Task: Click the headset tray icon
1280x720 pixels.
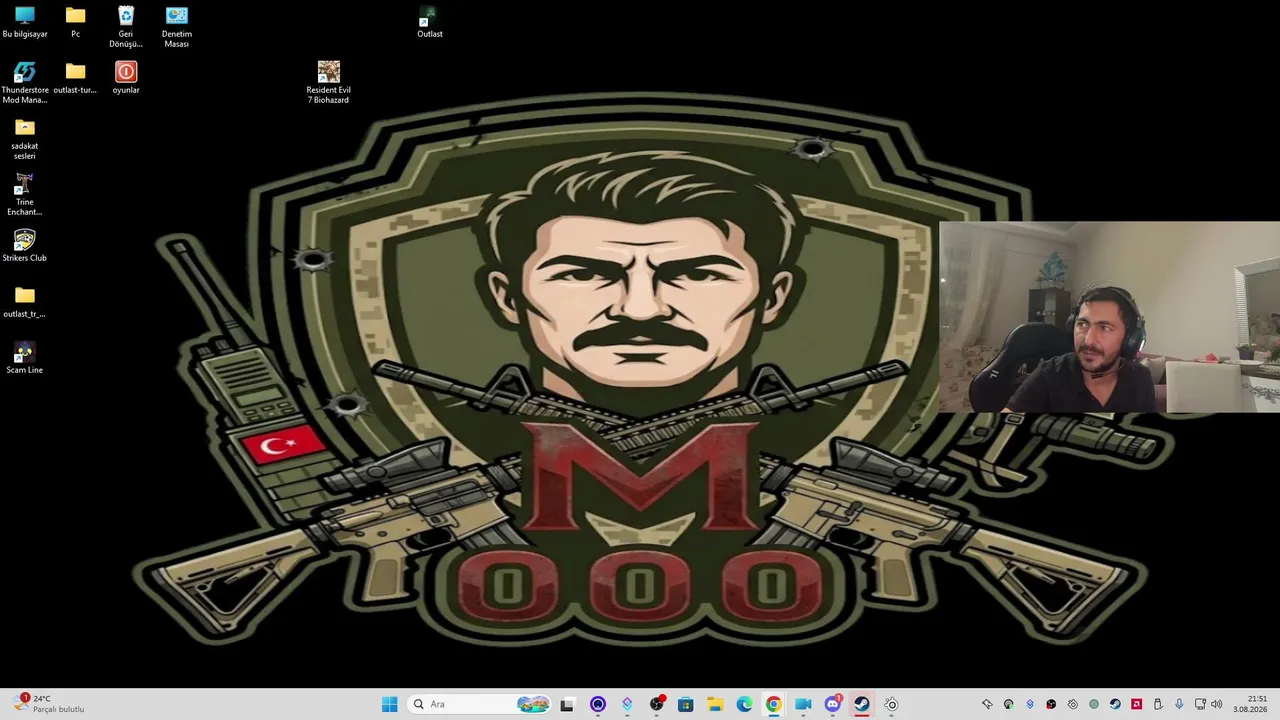Action: tap(1008, 704)
